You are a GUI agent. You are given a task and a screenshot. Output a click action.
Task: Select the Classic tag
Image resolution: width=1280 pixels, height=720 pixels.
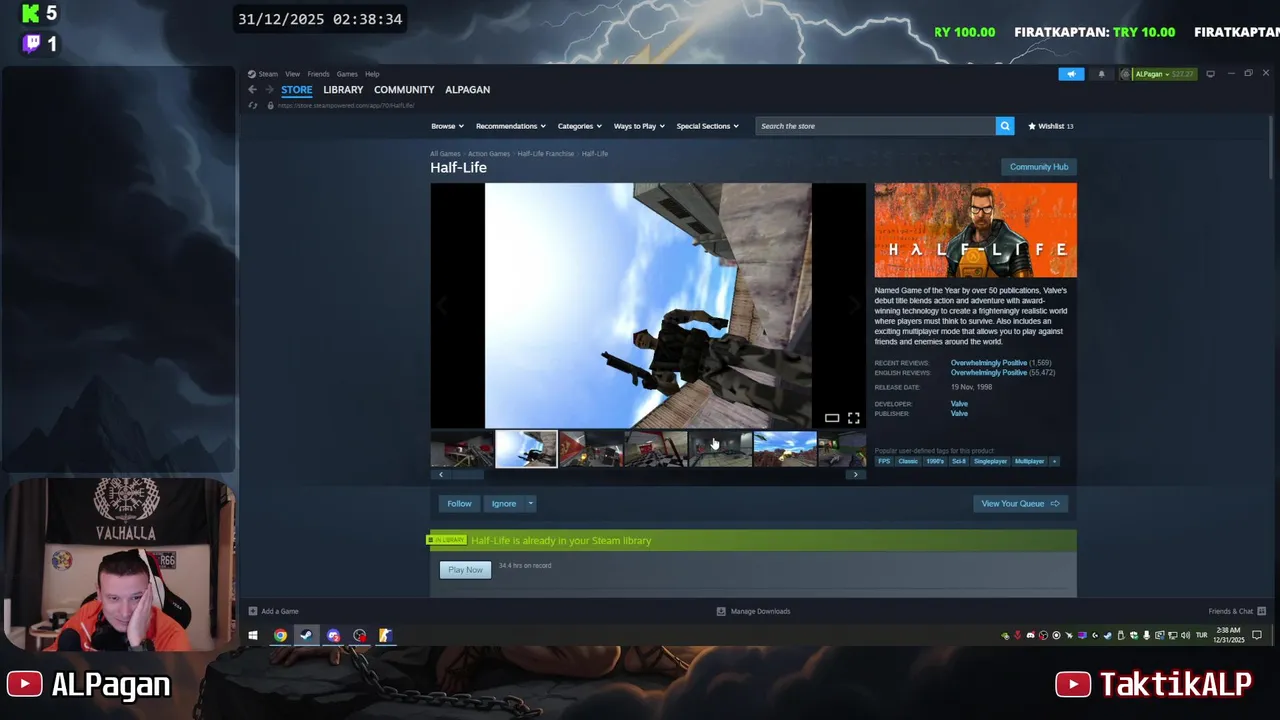coord(908,461)
